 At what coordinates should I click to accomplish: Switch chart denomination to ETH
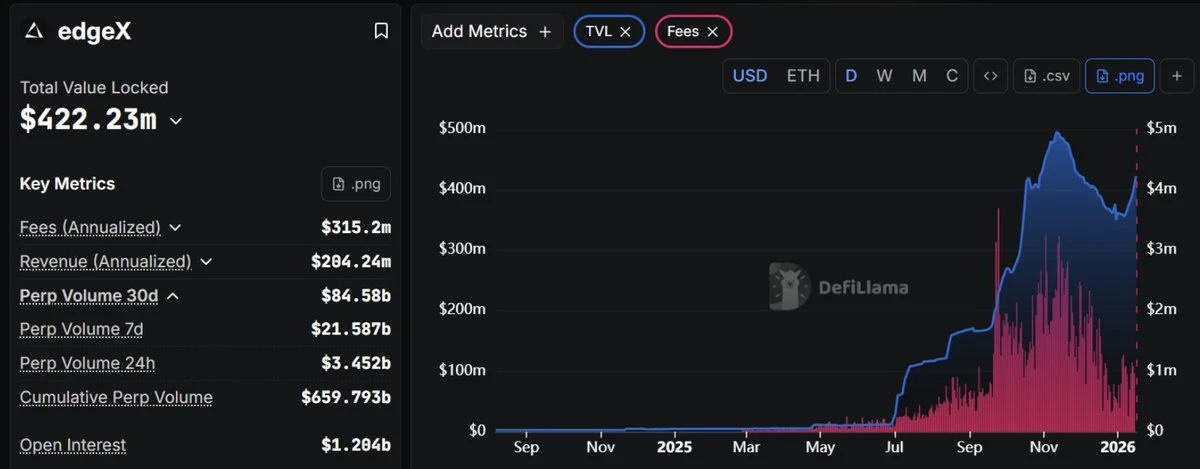pyautogui.click(x=803, y=76)
